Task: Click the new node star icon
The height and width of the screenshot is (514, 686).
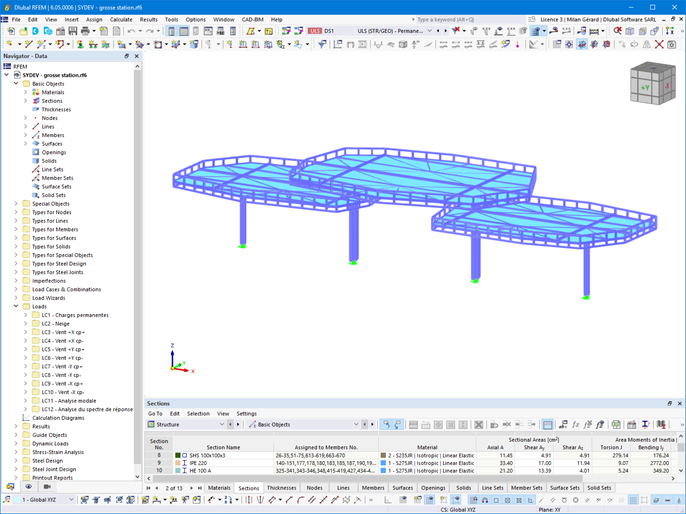Action: (9, 44)
